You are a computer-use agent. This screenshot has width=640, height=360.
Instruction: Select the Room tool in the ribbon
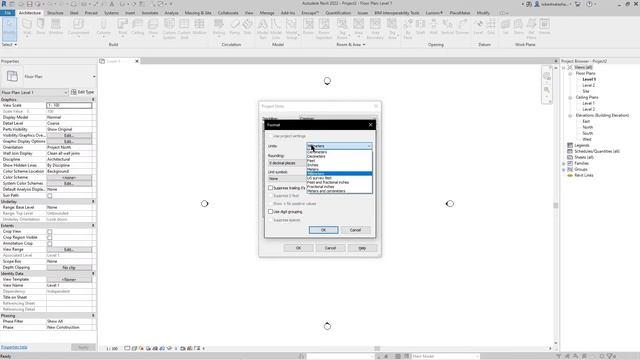[308, 27]
